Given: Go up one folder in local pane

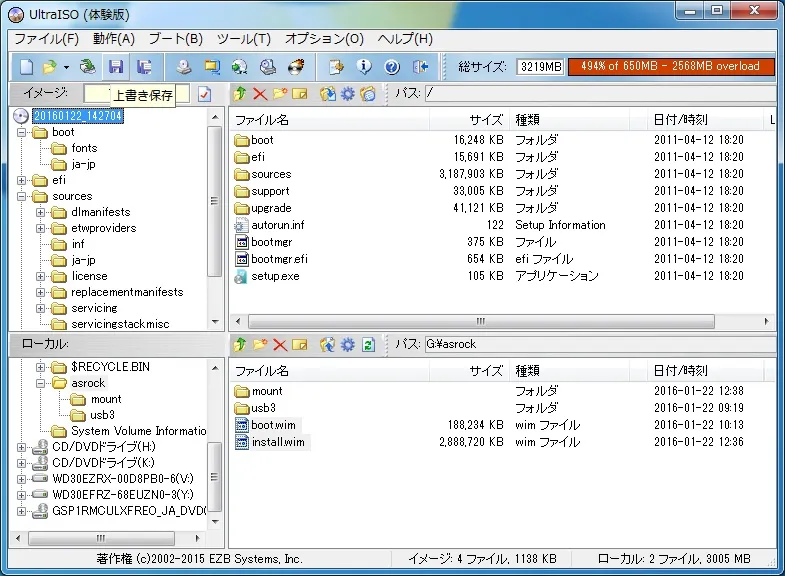Looking at the screenshot, I should tap(240, 344).
